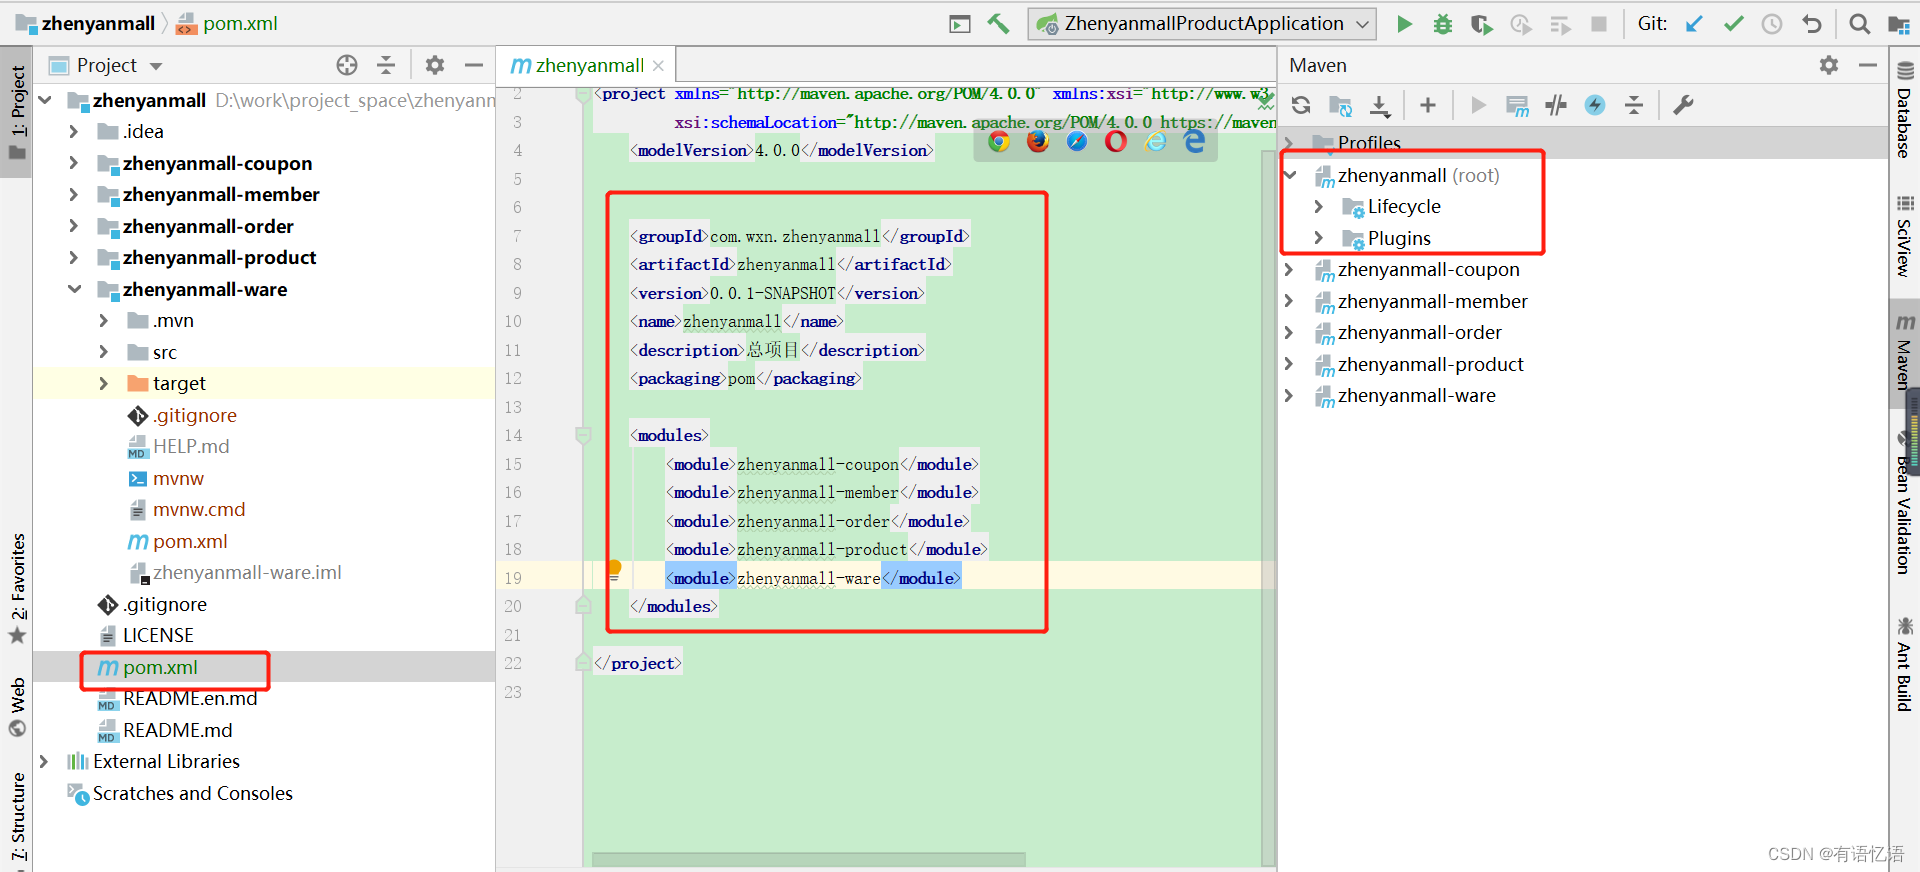Open Maven settings wrench icon
The height and width of the screenshot is (872, 1920).
pyautogui.click(x=1683, y=105)
